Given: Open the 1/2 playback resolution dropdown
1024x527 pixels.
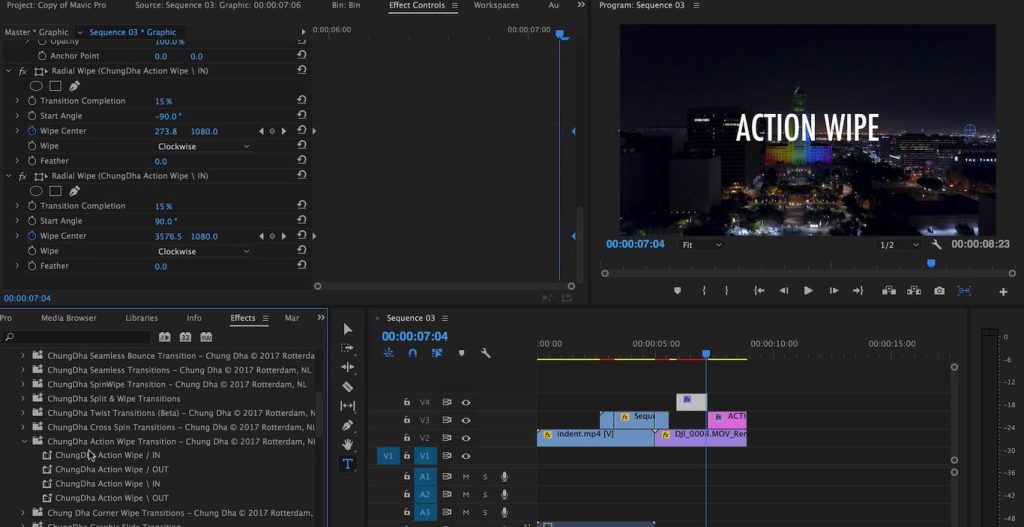Looking at the screenshot, I should coord(899,245).
